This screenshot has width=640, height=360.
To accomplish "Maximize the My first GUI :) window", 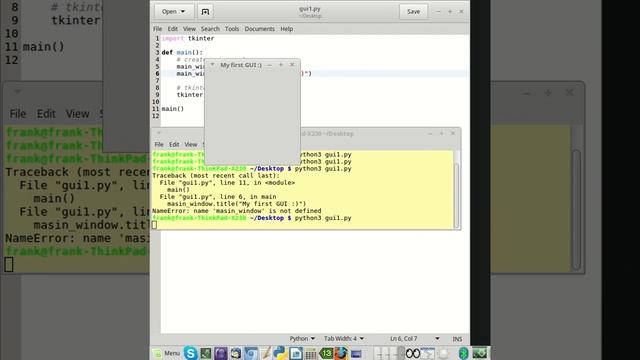I will 281,65.
